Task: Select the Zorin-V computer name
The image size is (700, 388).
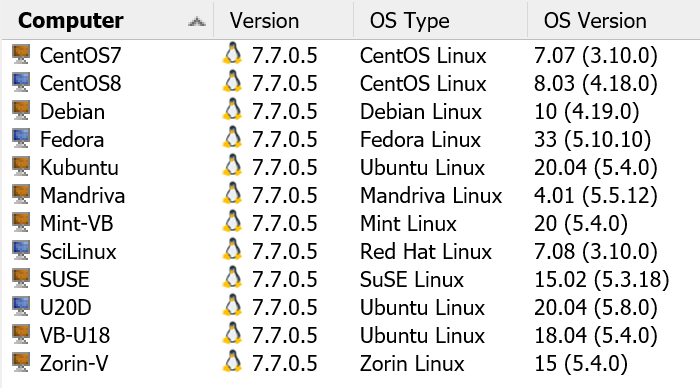Action: click(74, 364)
